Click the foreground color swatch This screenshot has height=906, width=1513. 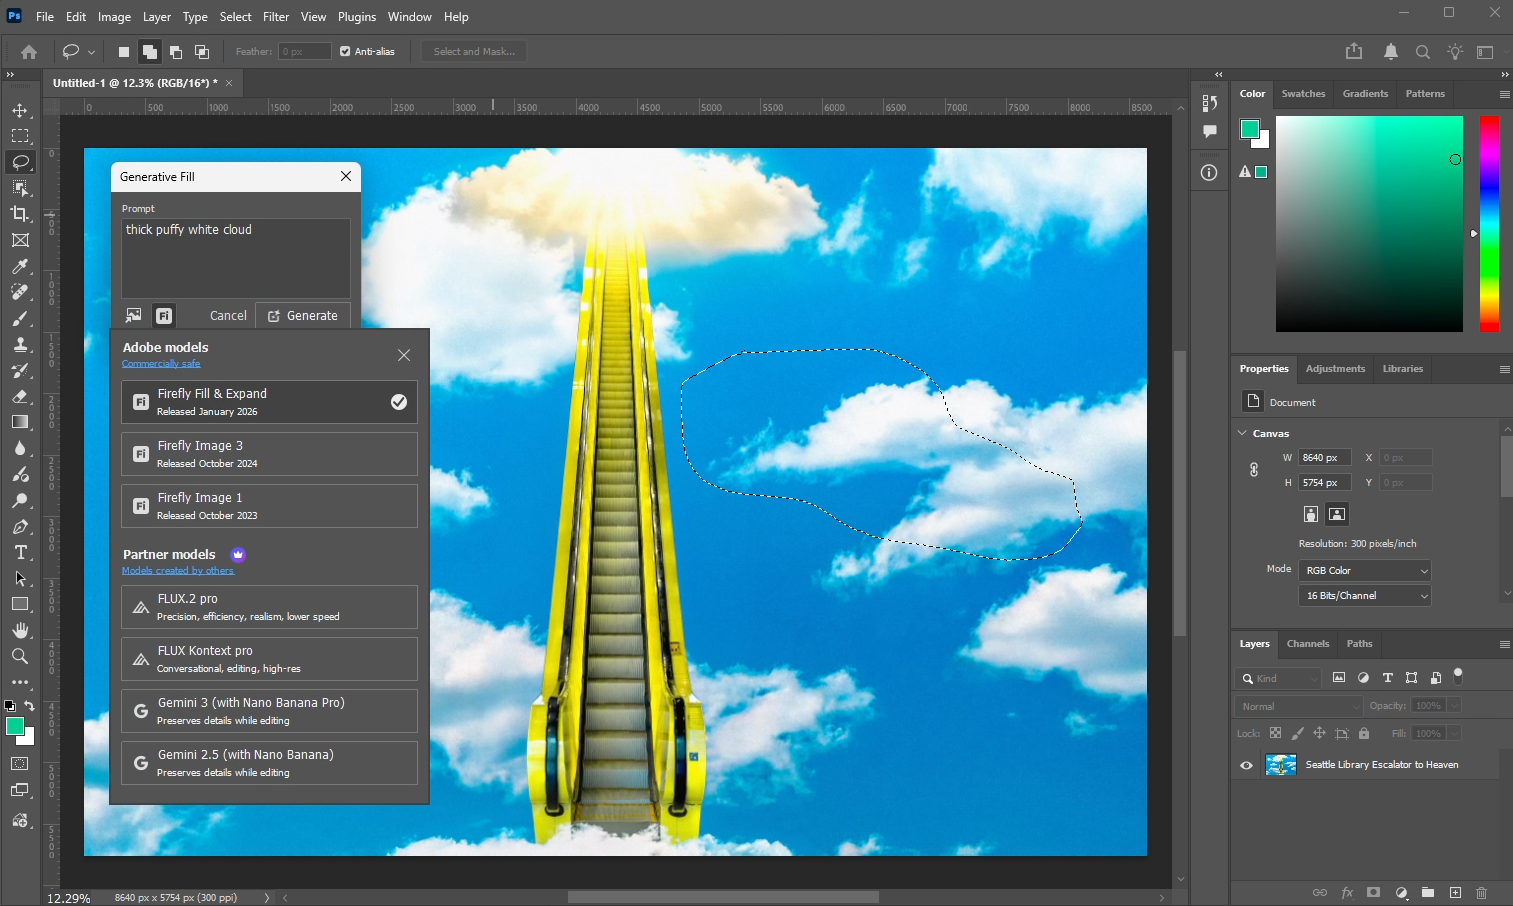point(15,728)
